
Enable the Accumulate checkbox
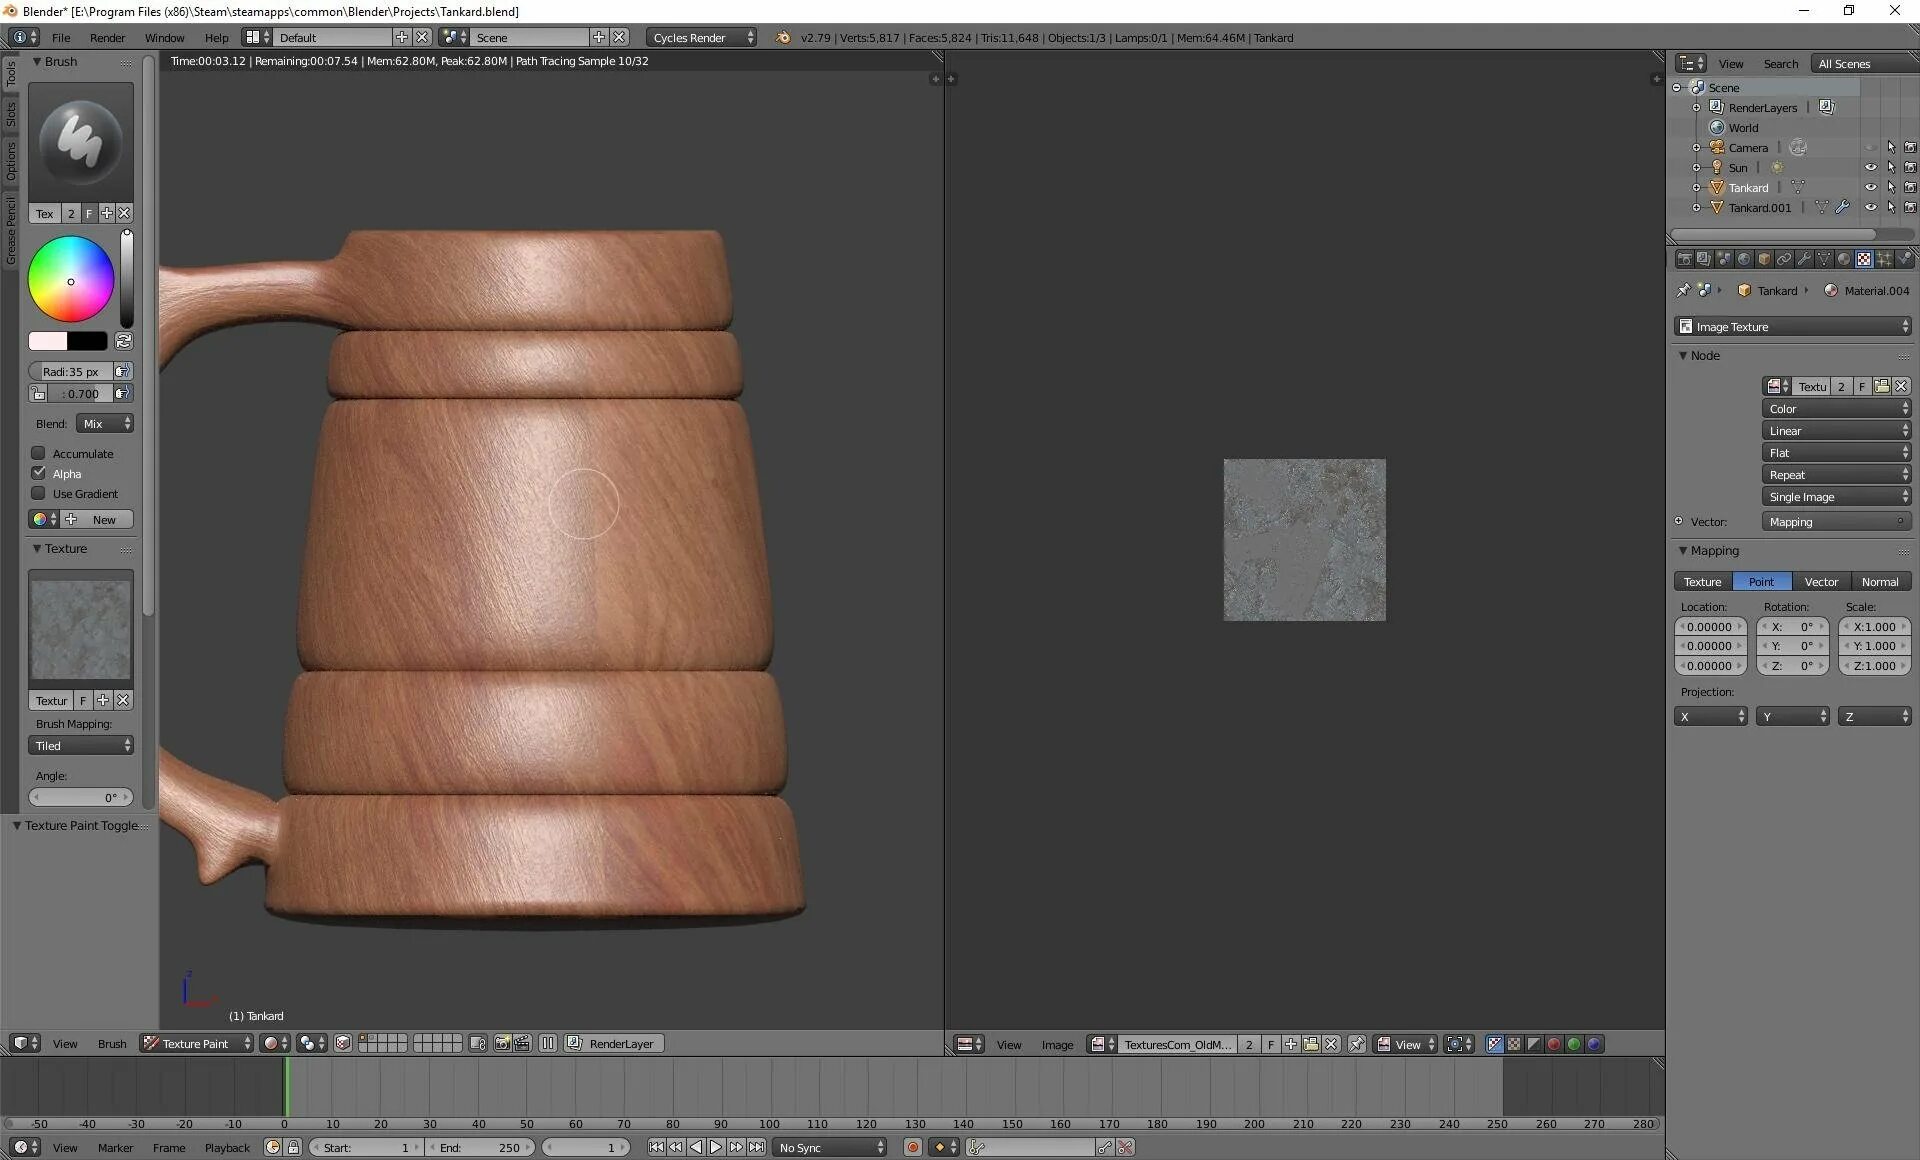39,453
